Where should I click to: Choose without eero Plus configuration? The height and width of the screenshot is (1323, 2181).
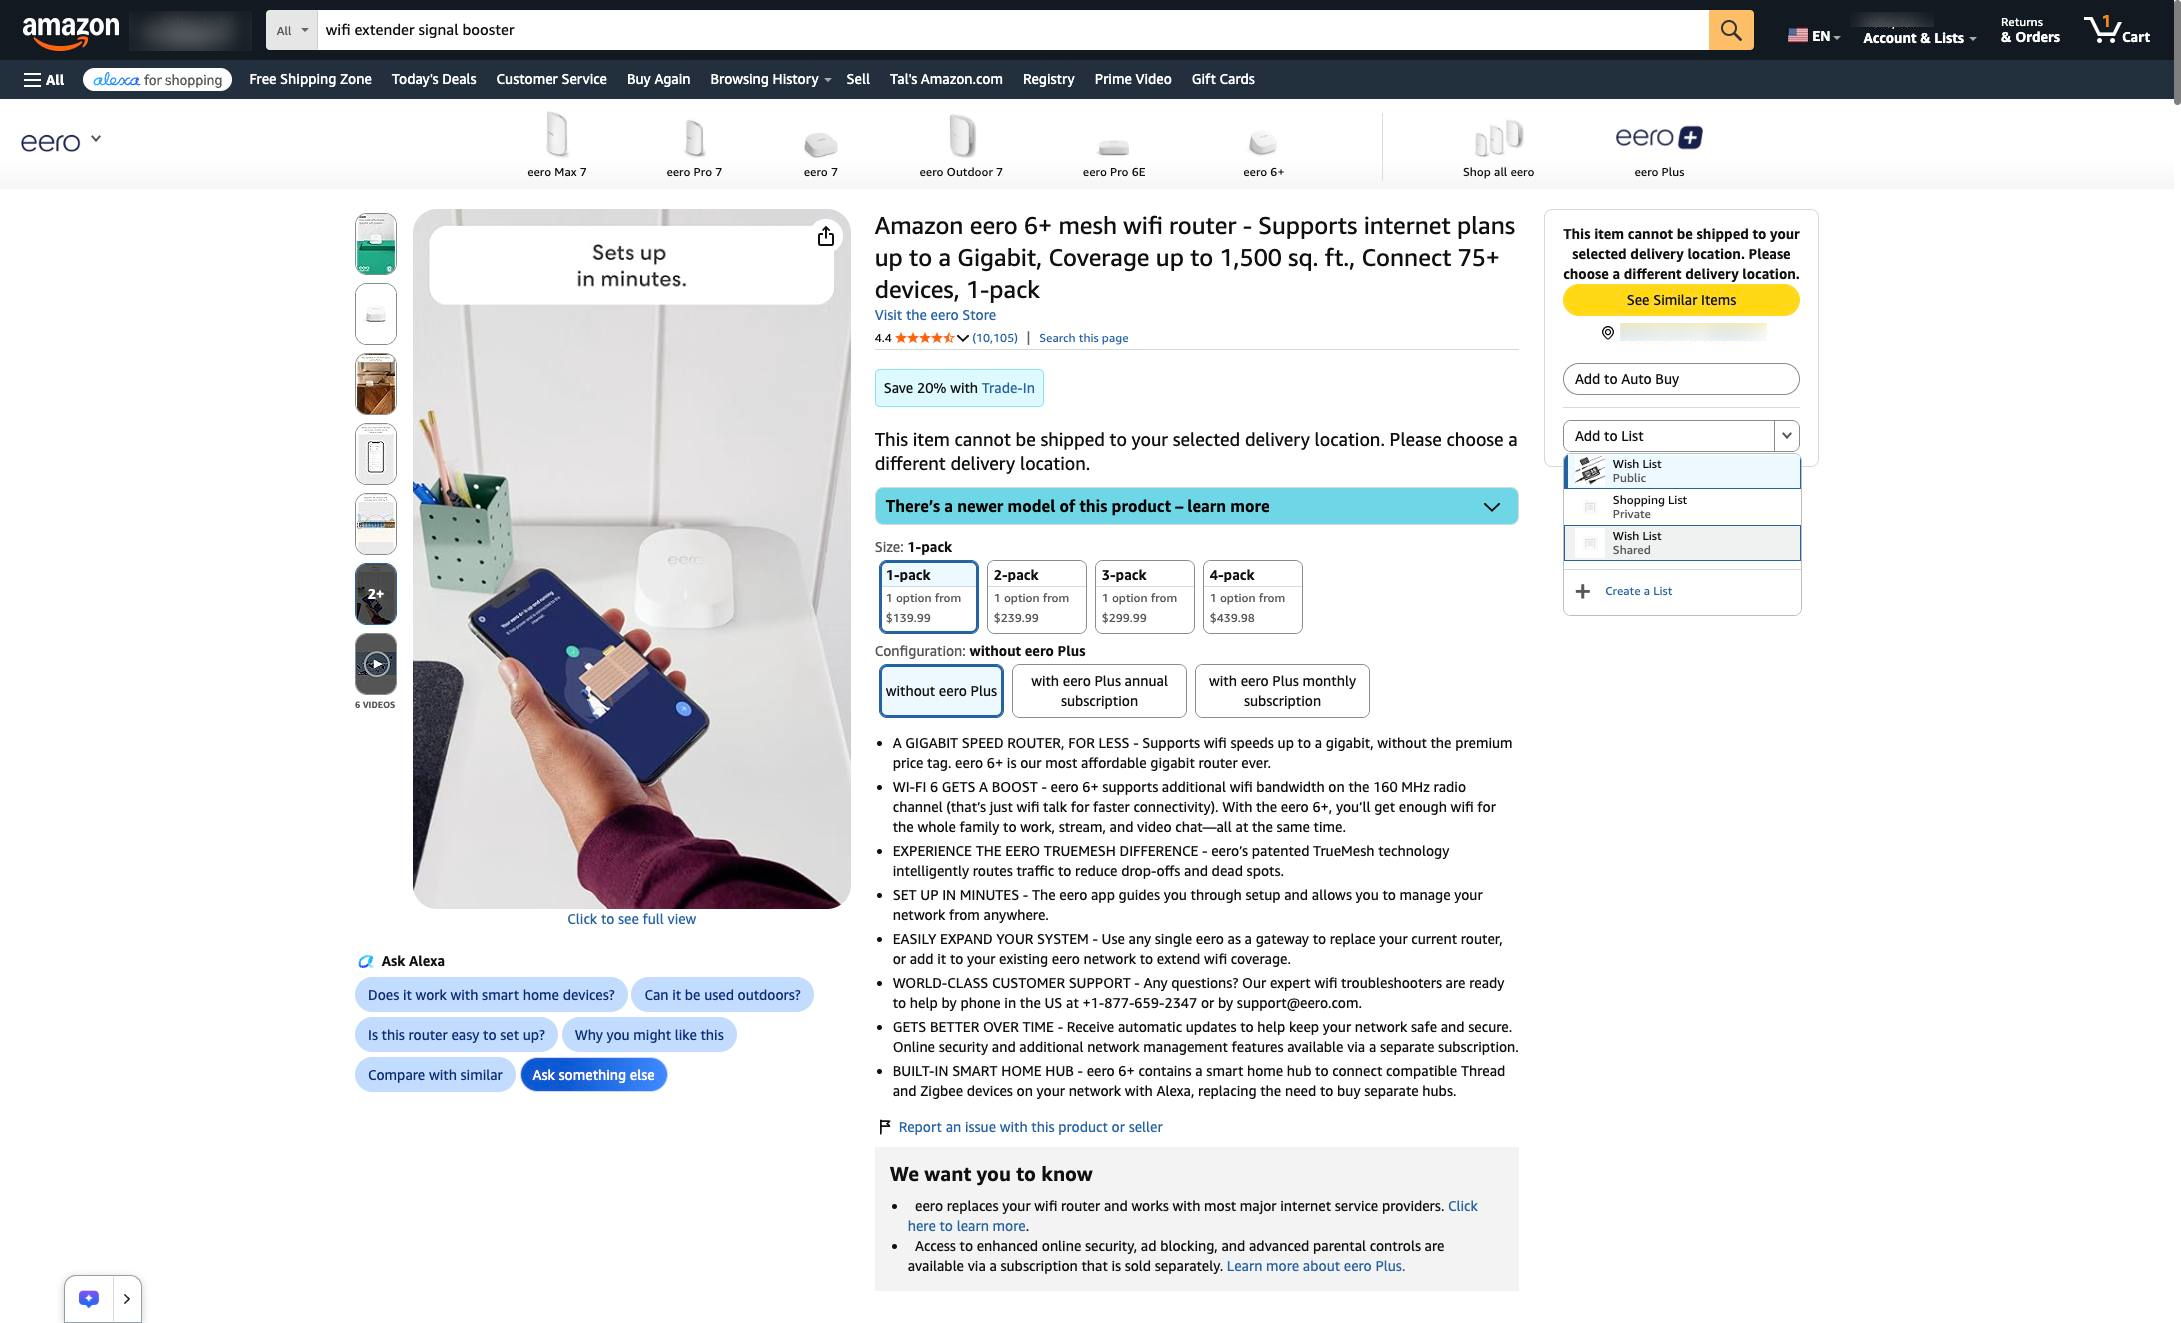[x=941, y=691]
